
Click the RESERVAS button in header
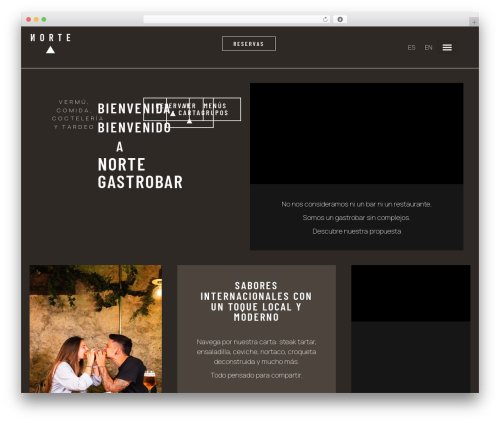click(249, 44)
